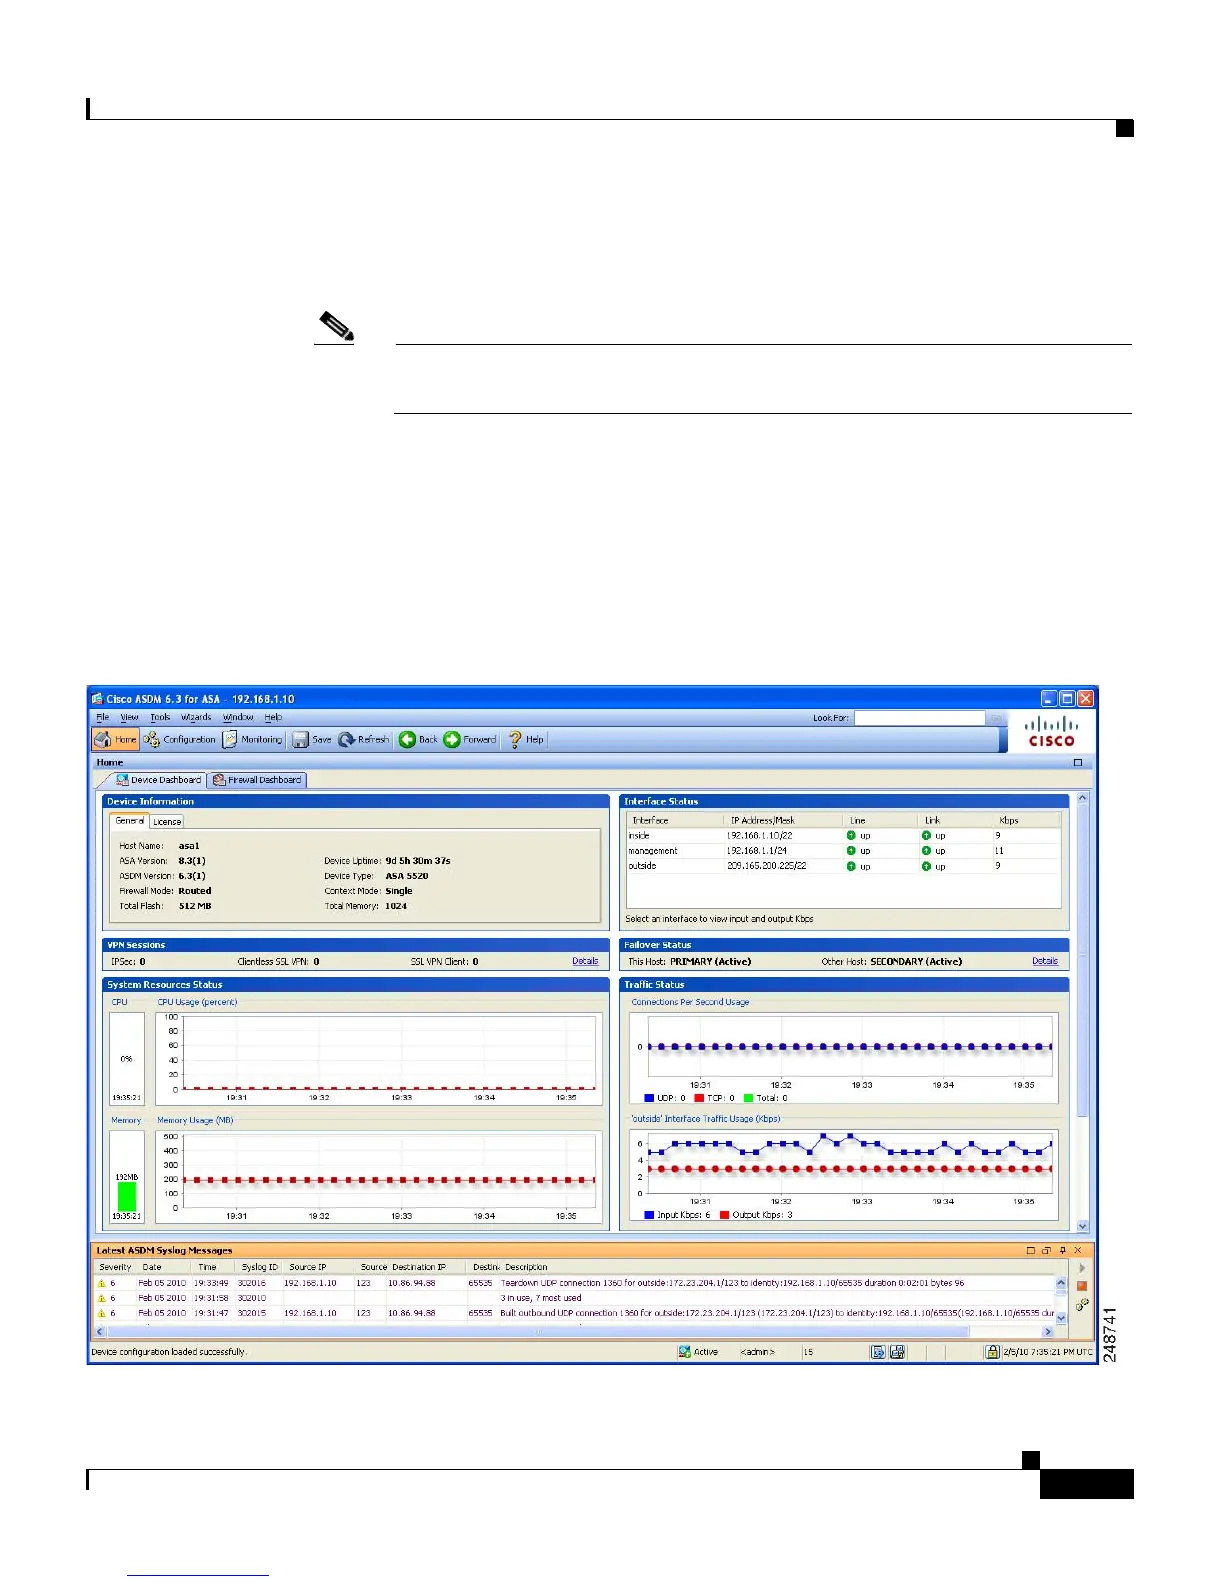Open Help from the toolbar question mark
The image size is (1224, 1584).
(526, 740)
